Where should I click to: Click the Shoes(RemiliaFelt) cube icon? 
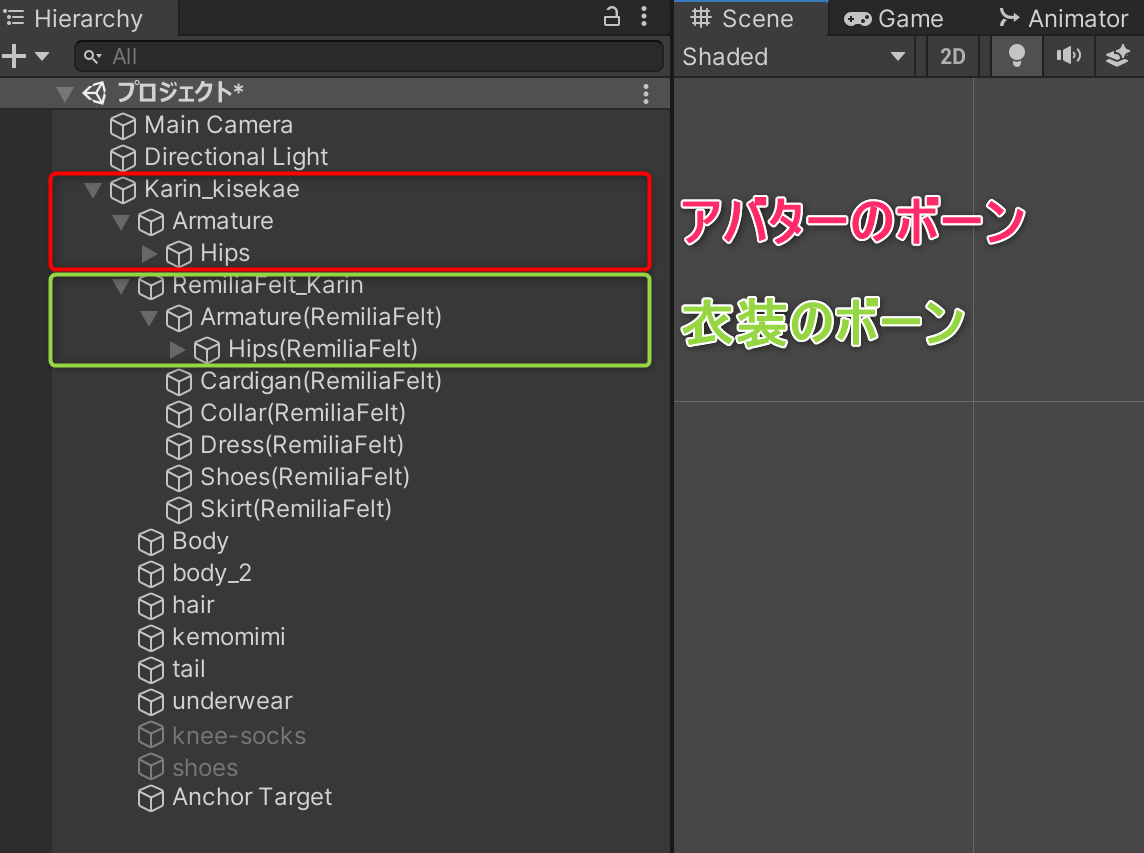(179, 478)
